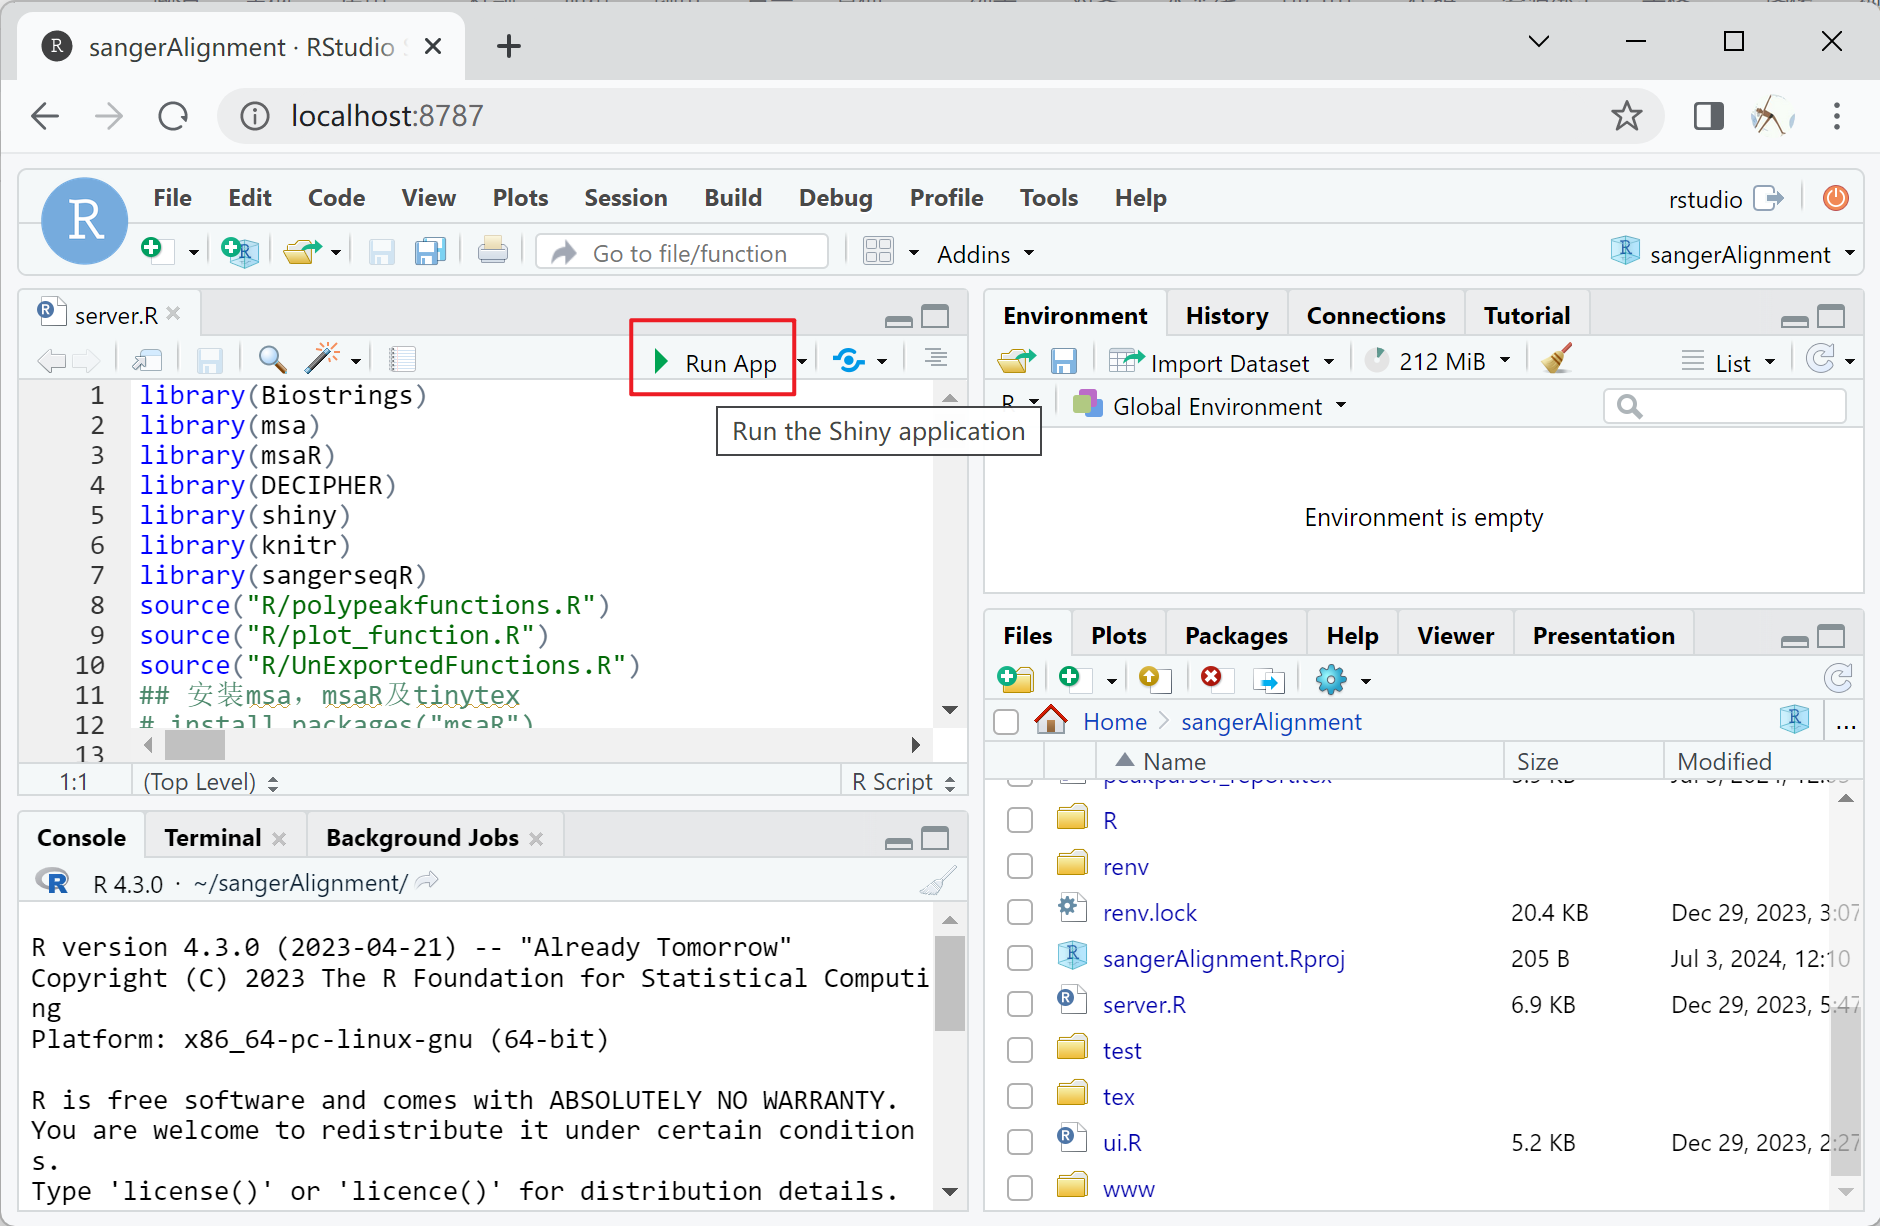The image size is (1880, 1226).
Task: Pop out server.R into a new window
Action: (x=146, y=359)
